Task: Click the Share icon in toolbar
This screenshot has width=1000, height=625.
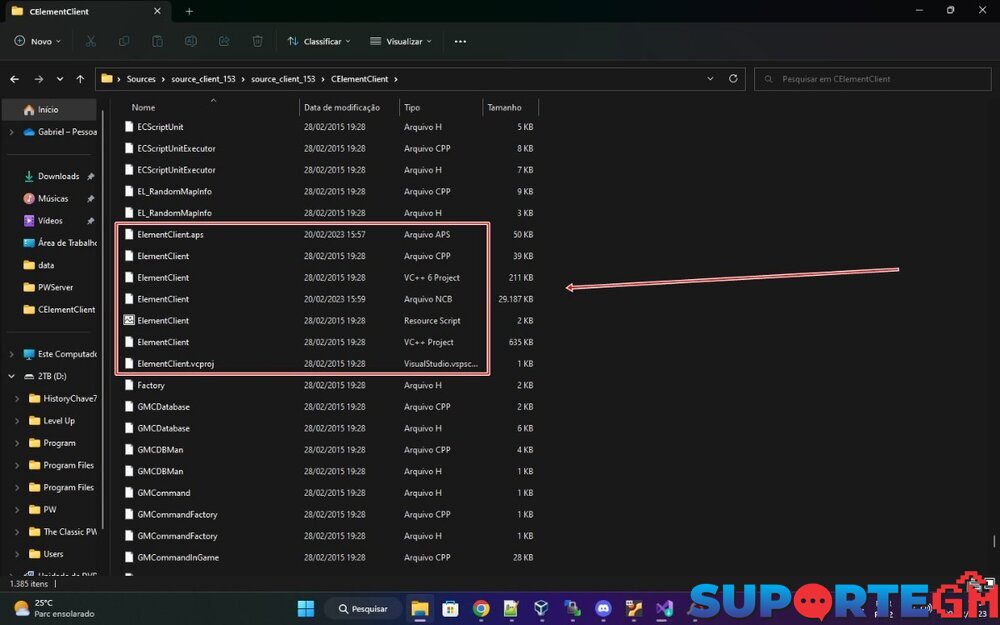Action: tap(224, 41)
